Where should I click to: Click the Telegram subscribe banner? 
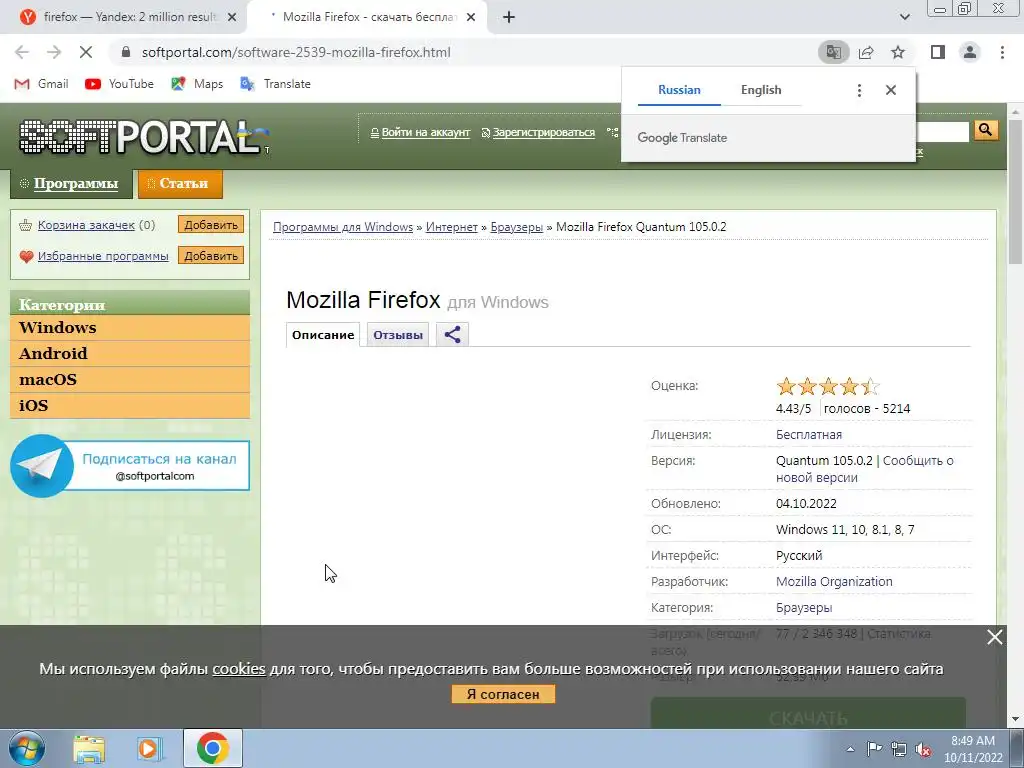pos(130,466)
